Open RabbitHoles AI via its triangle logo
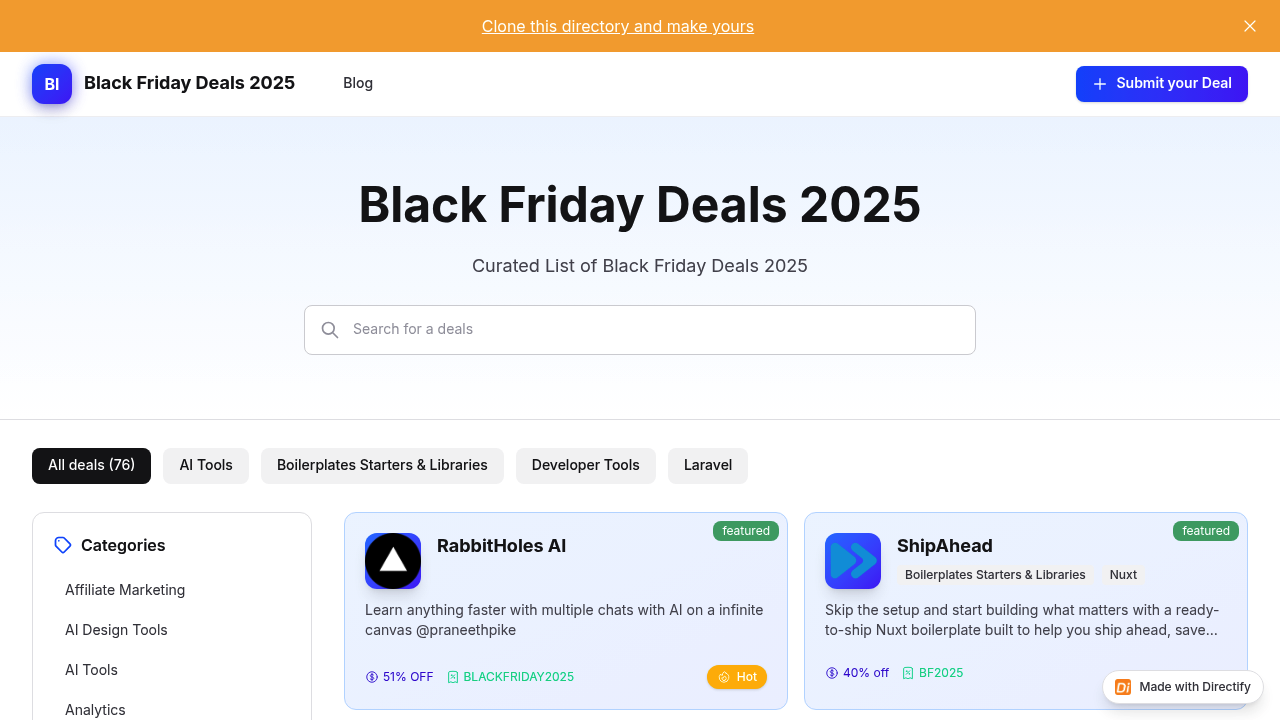 pos(392,561)
